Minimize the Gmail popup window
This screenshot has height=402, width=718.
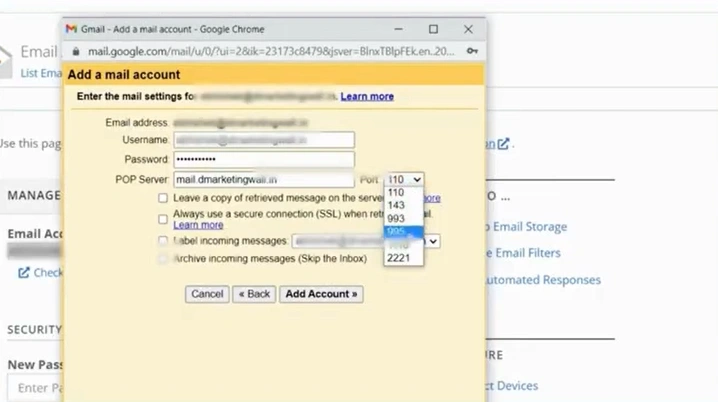(398, 29)
